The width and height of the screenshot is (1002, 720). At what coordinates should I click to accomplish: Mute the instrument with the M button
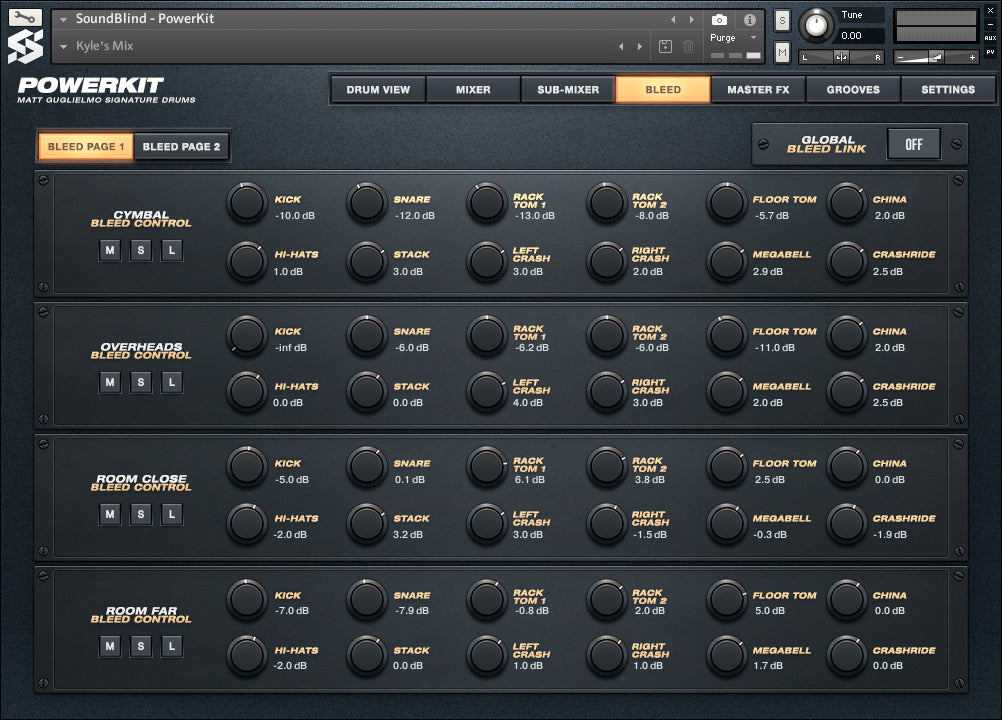(x=782, y=51)
